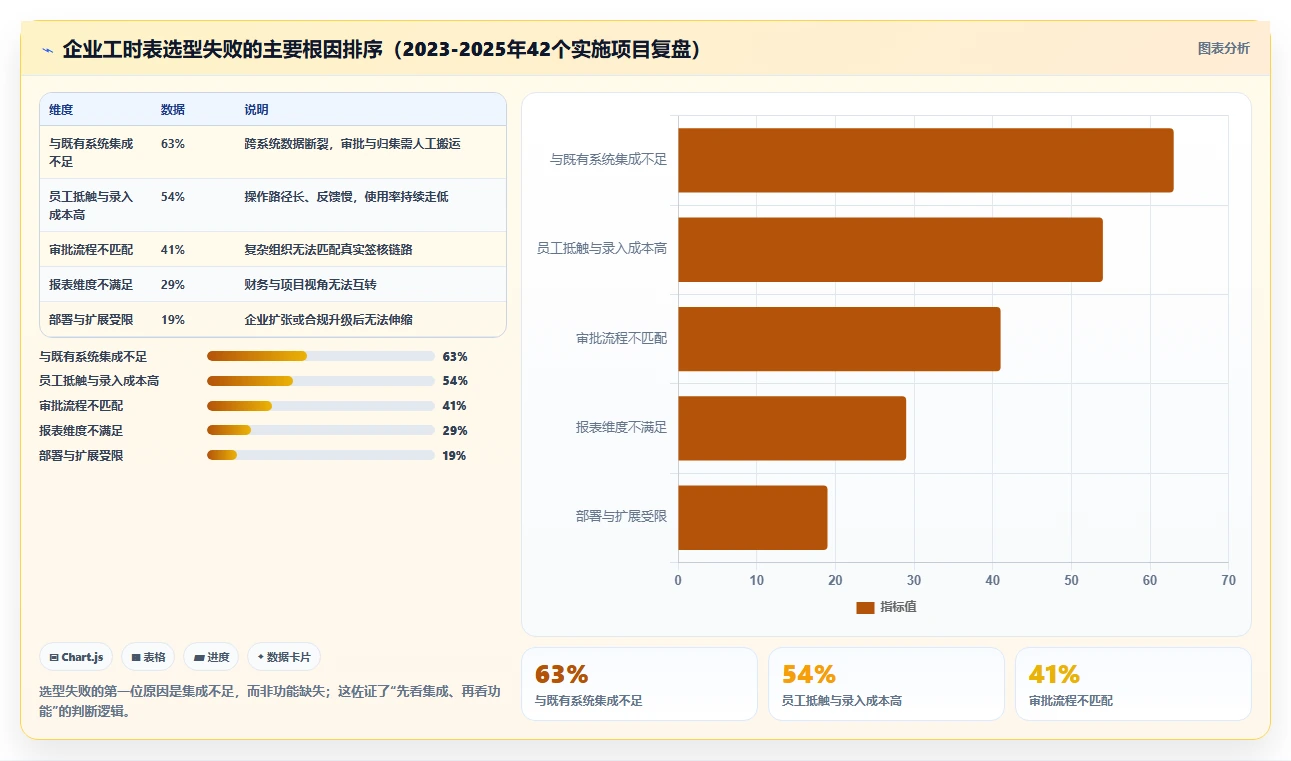Click the 63% value next to first progress bar
Screen dimensions: 1291x761
click(455, 356)
